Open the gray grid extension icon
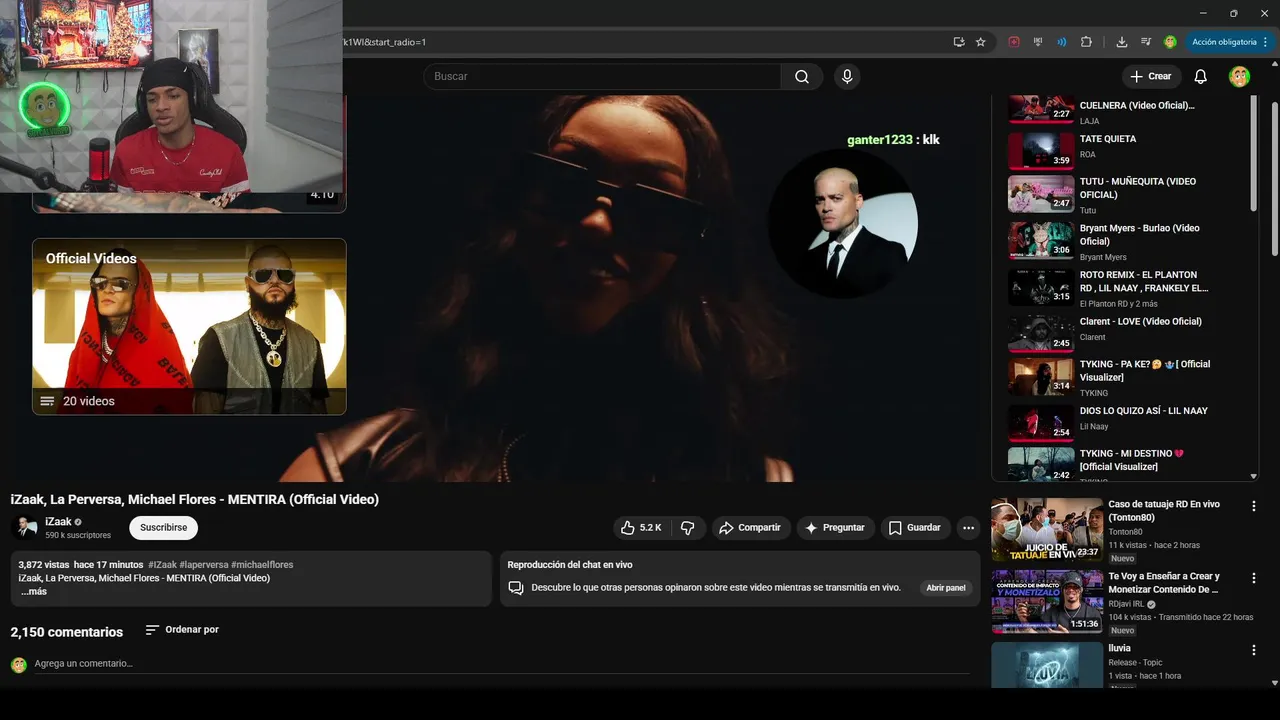Viewport: 1280px width, 720px height. point(1038,42)
